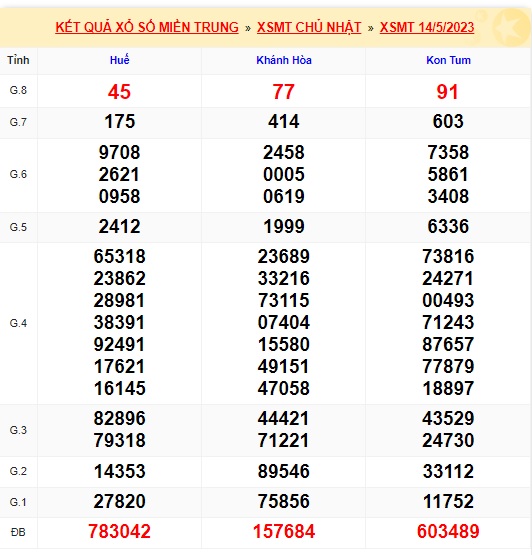
Task: Click the star icon in the header corner
Action: (511, 28)
